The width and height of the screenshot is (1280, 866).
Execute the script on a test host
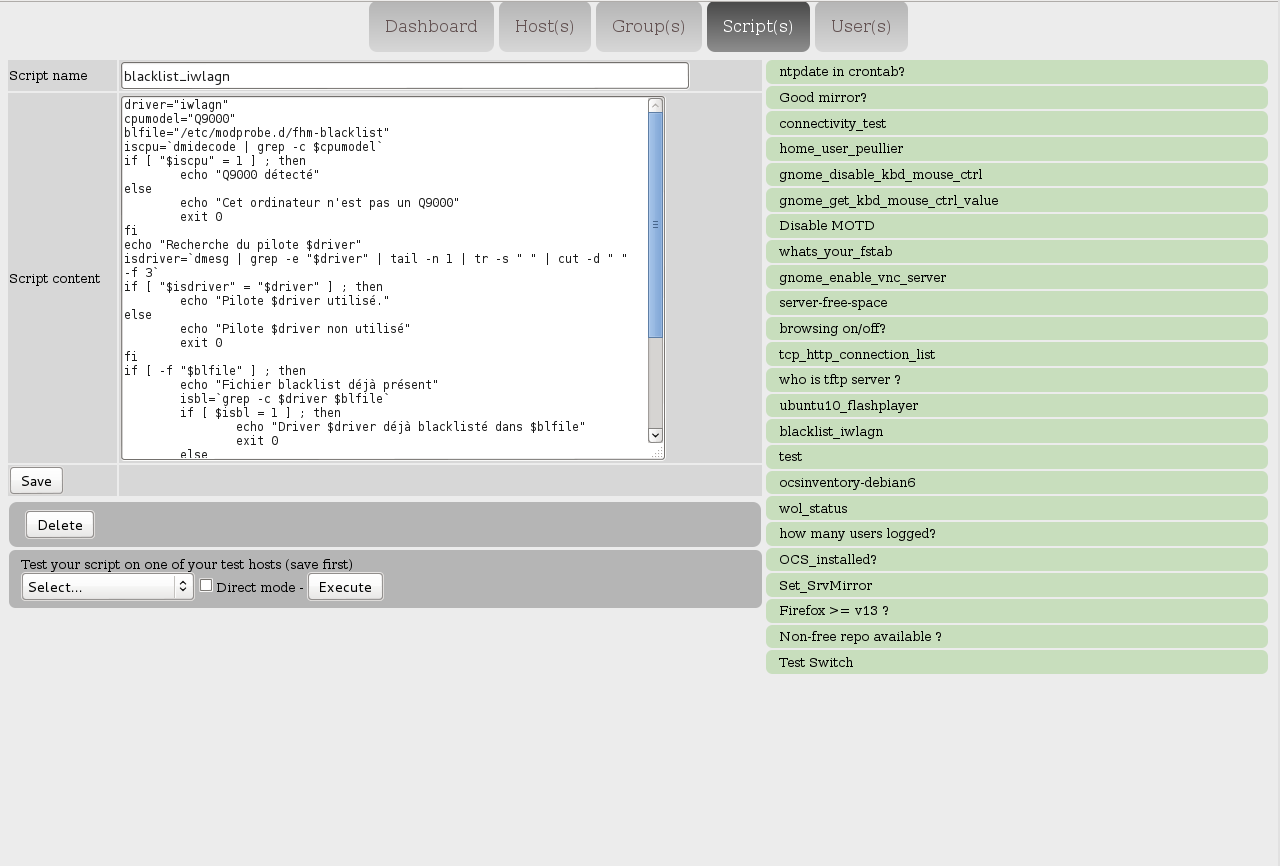click(x=345, y=587)
